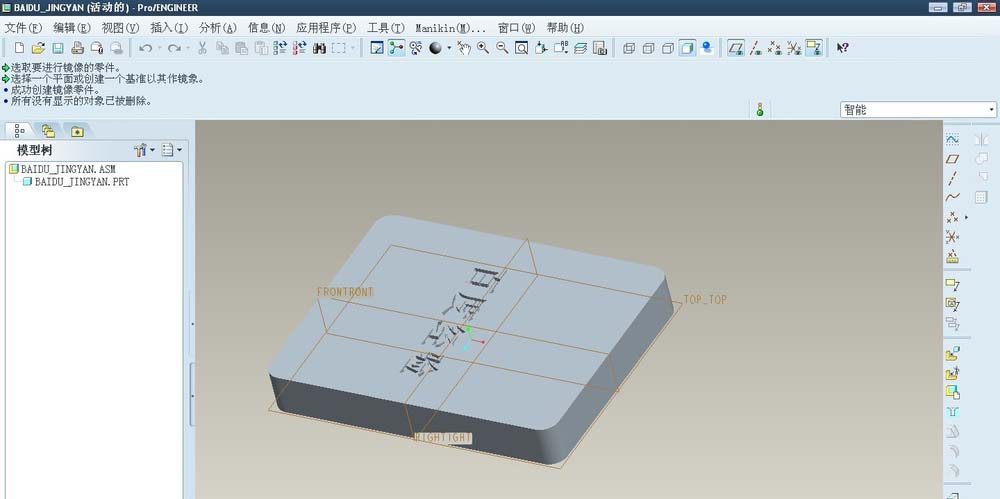This screenshot has width=1000, height=499.
Task: Create a new file
Action: pos(19,48)
